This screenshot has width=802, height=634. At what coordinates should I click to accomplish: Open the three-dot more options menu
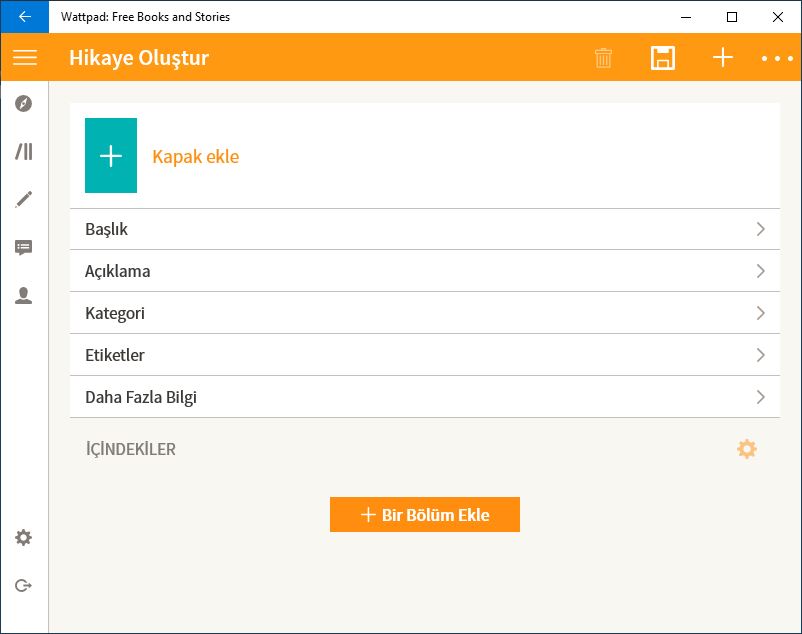(x=777, y=58)
